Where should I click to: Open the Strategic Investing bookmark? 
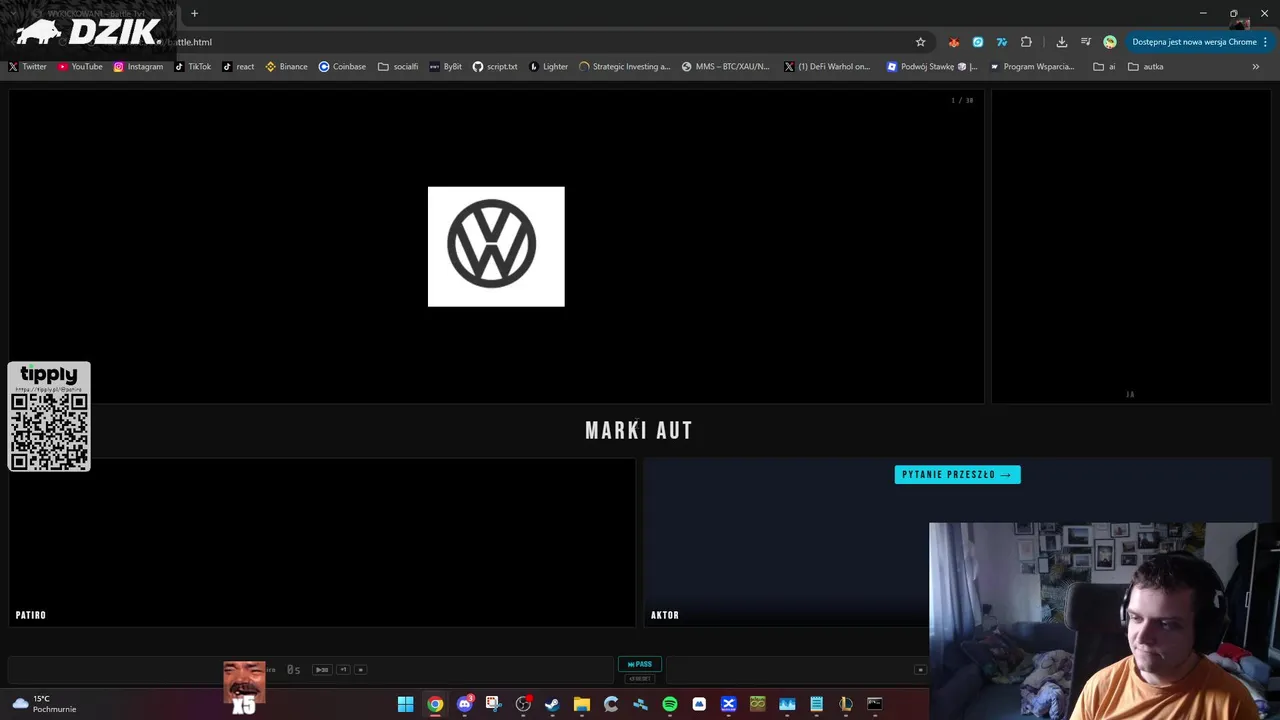pos(624,67)
